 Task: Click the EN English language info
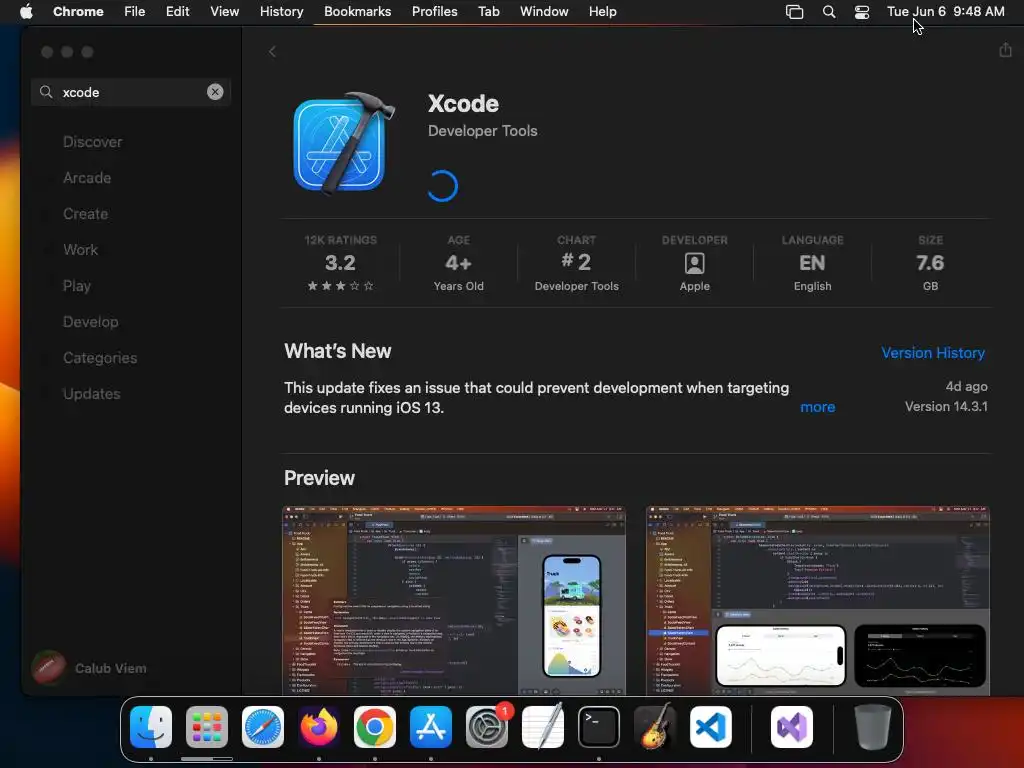point(812,264)
